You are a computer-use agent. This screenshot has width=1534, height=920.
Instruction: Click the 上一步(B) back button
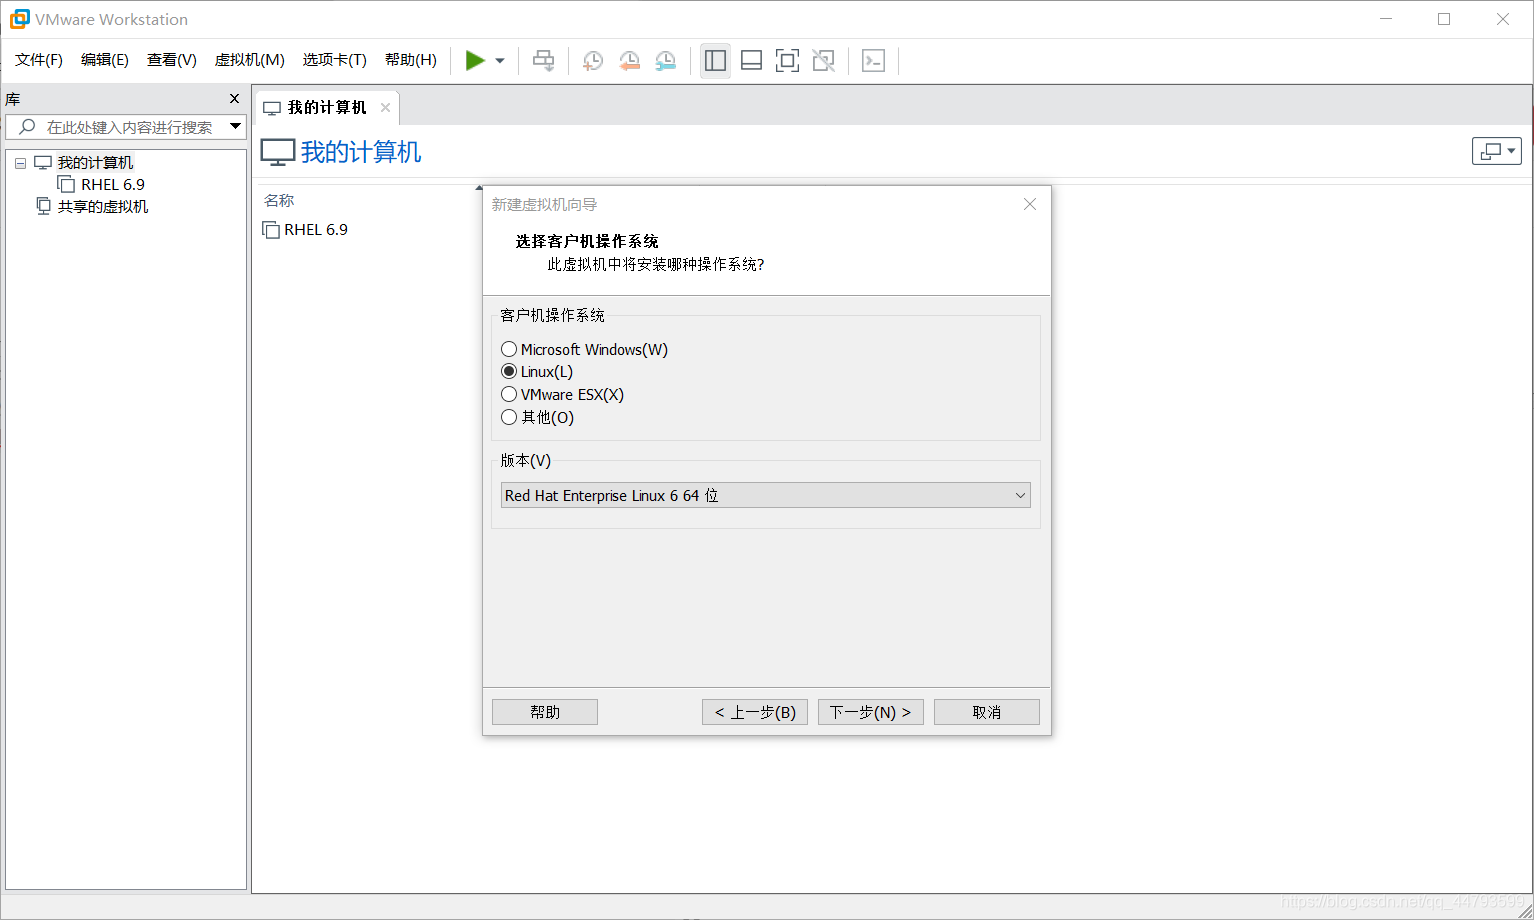point(755,712)
